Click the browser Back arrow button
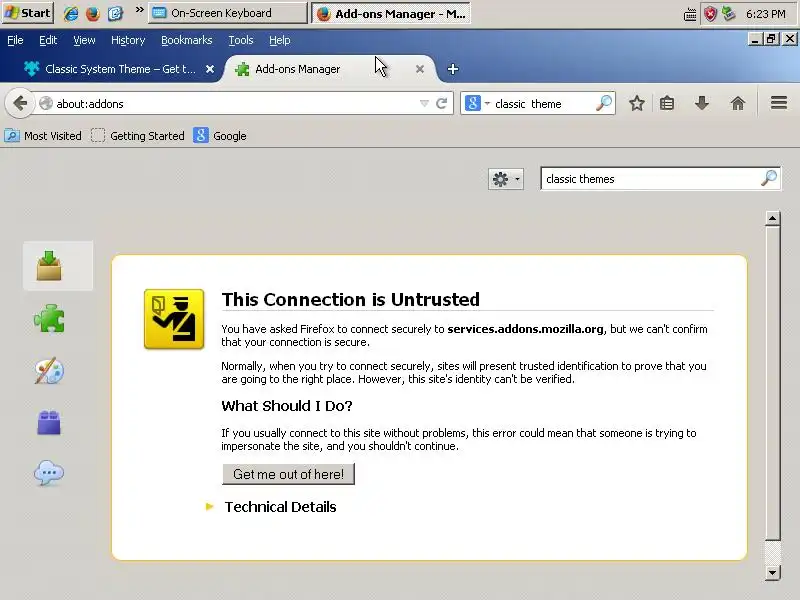Viewport: 800px width, 600px height. 19,104
